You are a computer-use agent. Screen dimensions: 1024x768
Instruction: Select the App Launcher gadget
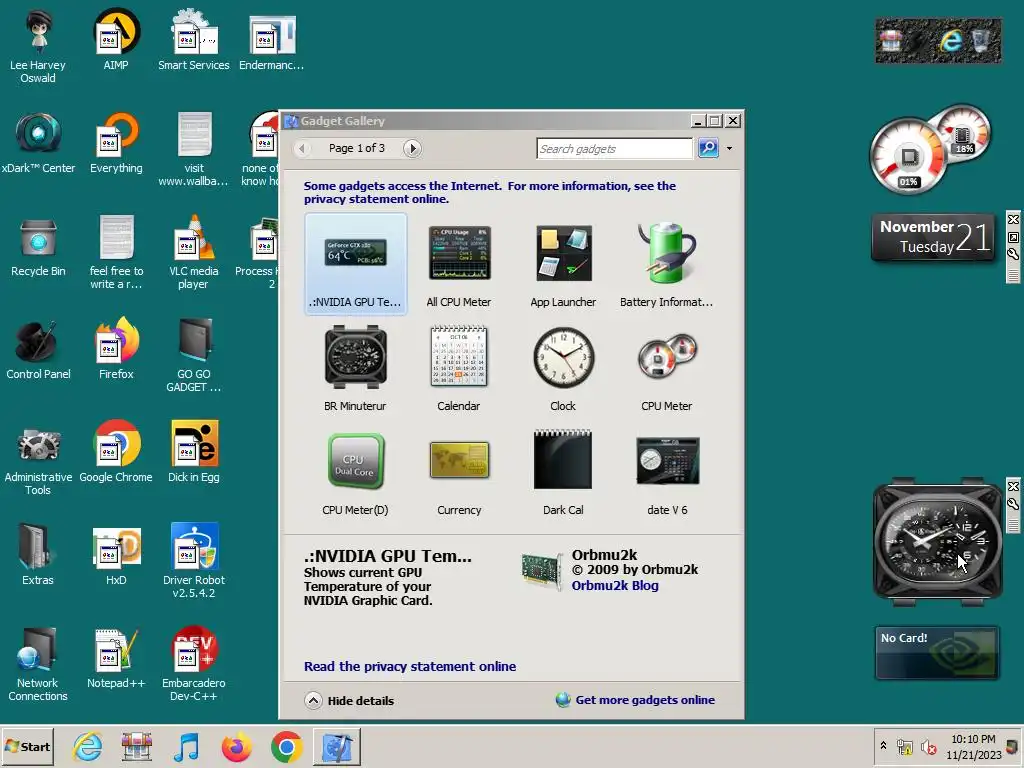(x=563, y=264)
